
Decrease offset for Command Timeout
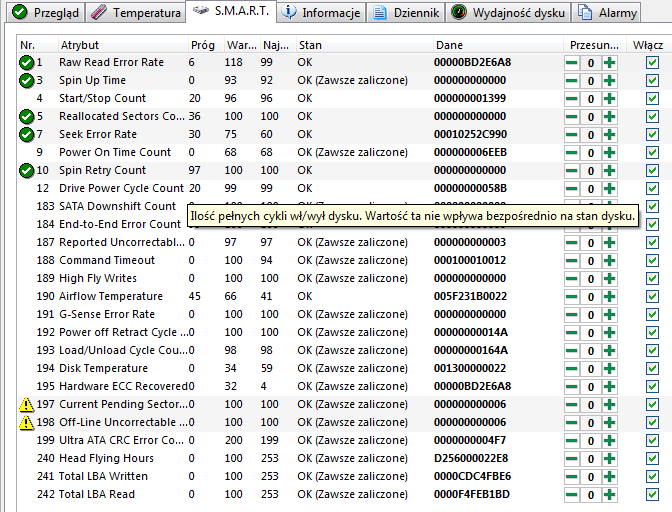tap(571, 261)
